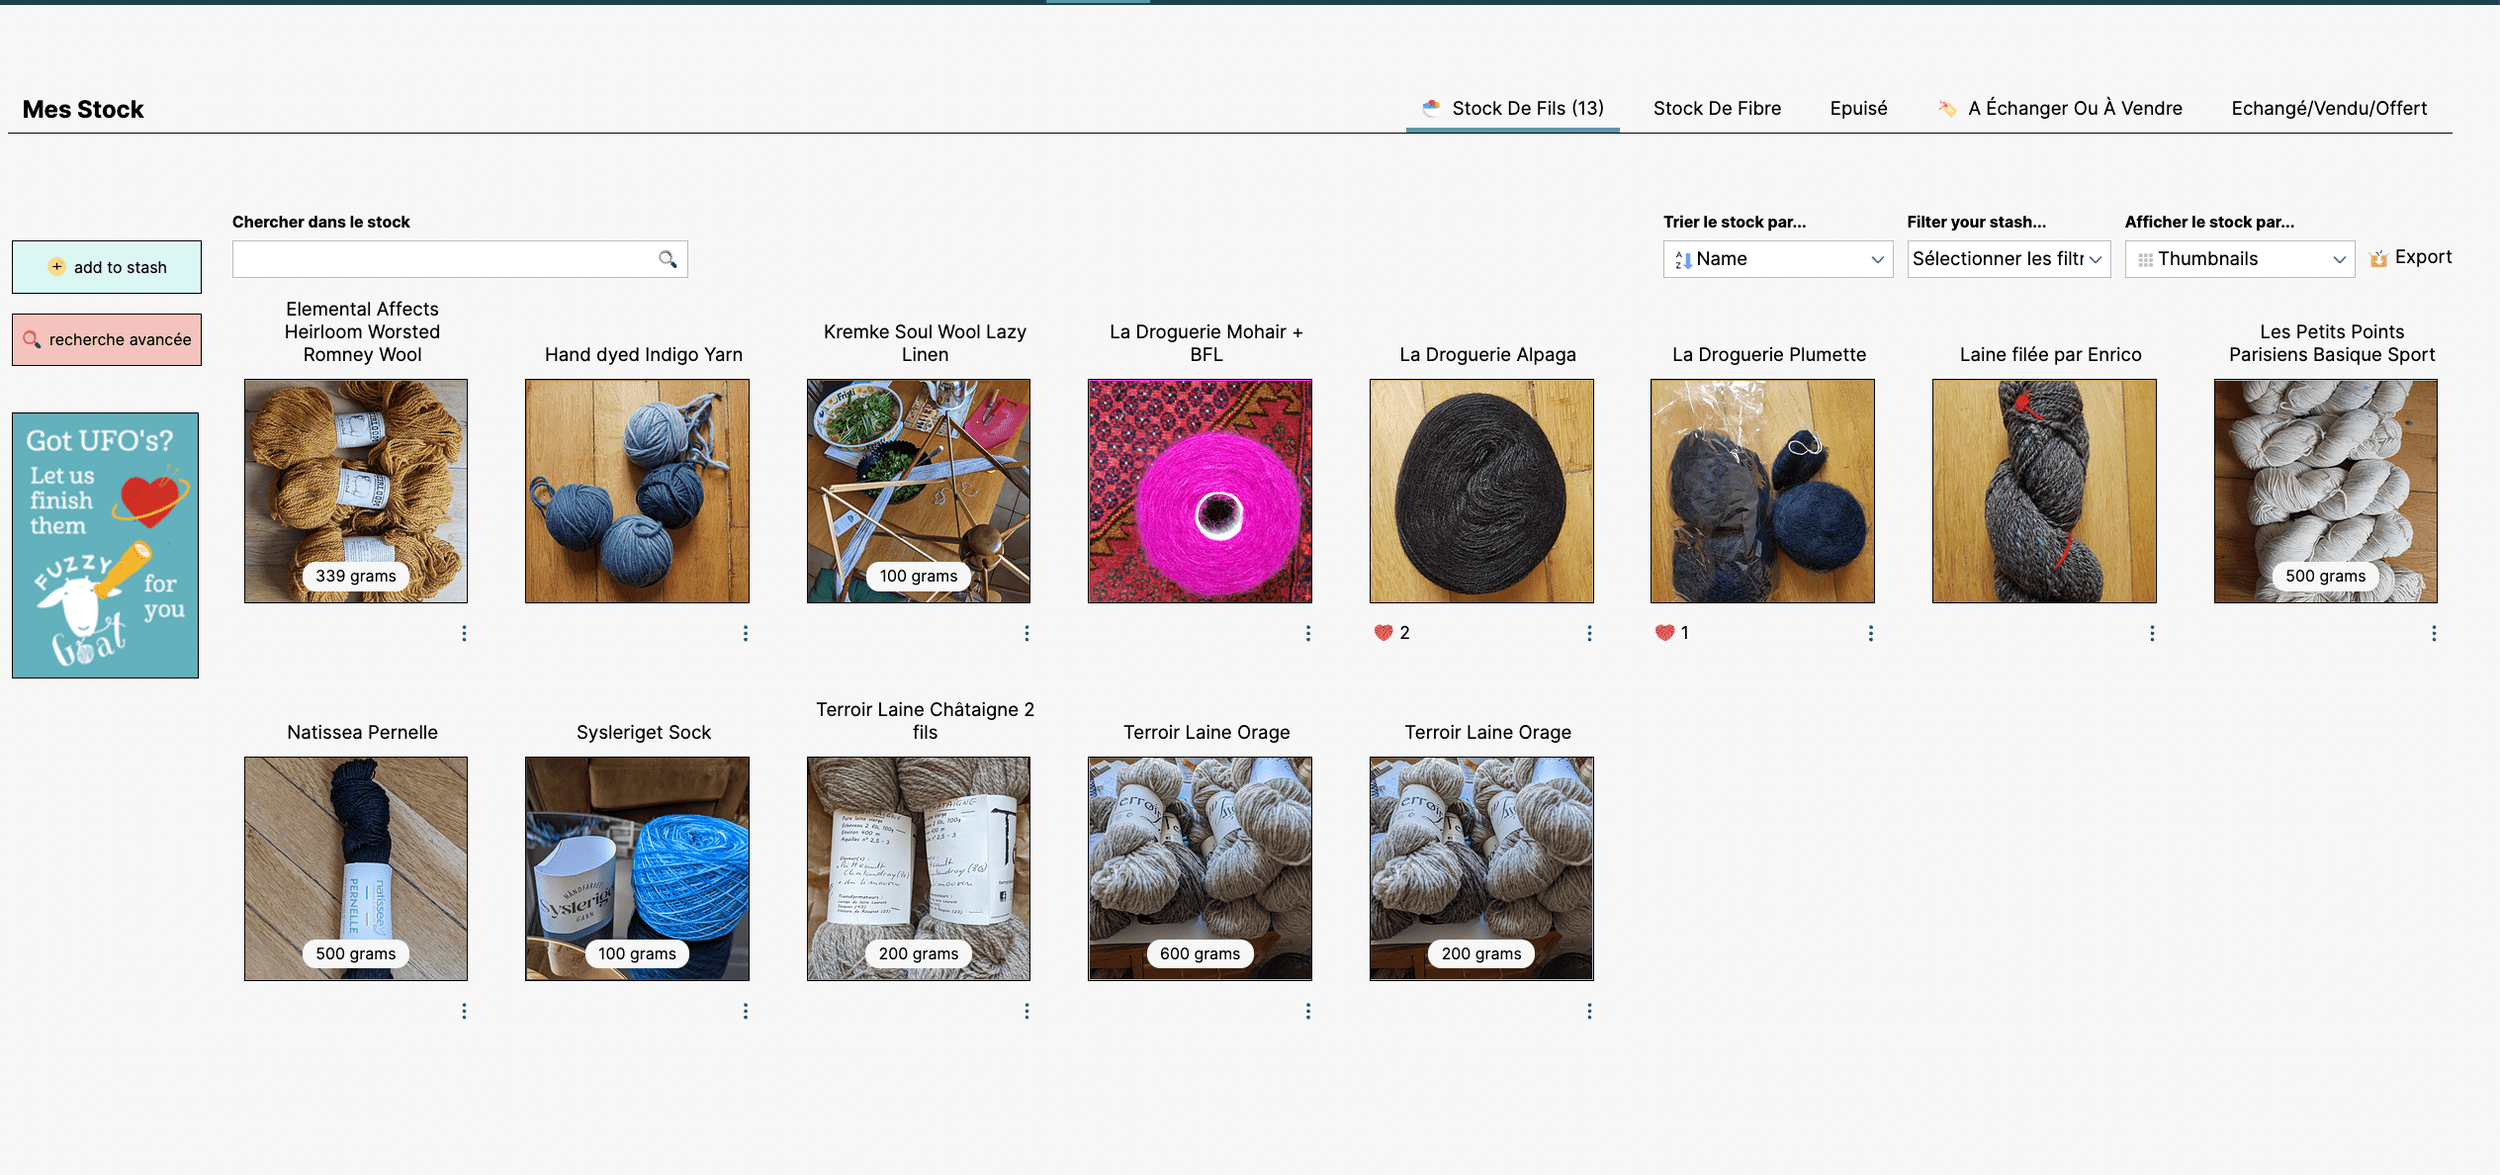Open three-dot menu under Hand dyed Indigo Yarn
This screenshot has height=1175, width=2500.
(745, 633)
